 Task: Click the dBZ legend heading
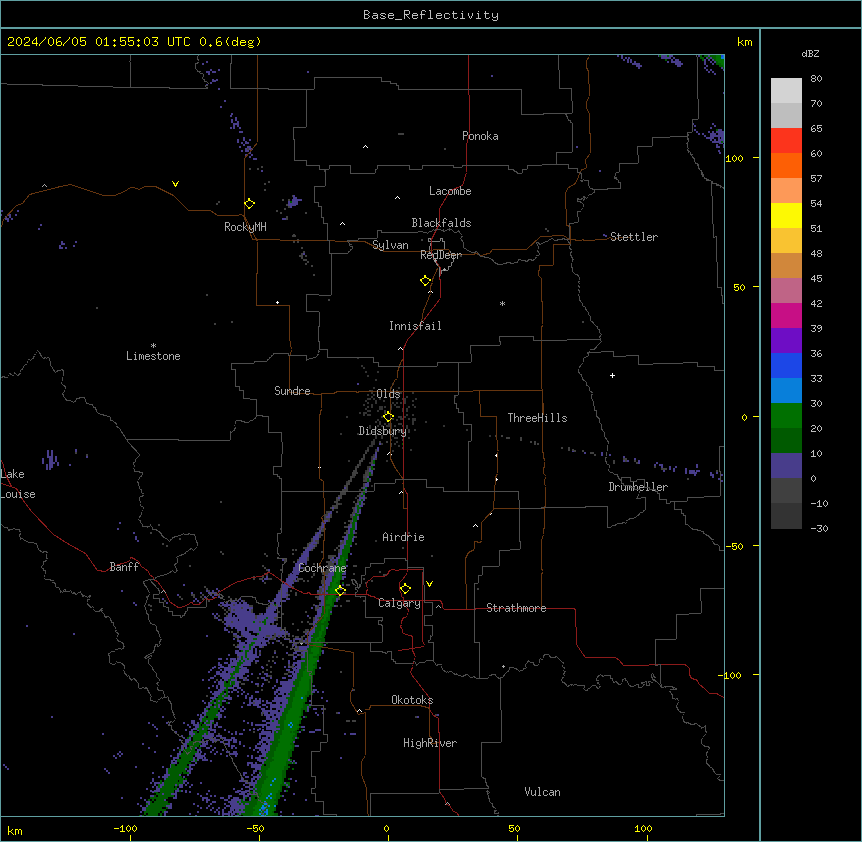pos(810,53)
